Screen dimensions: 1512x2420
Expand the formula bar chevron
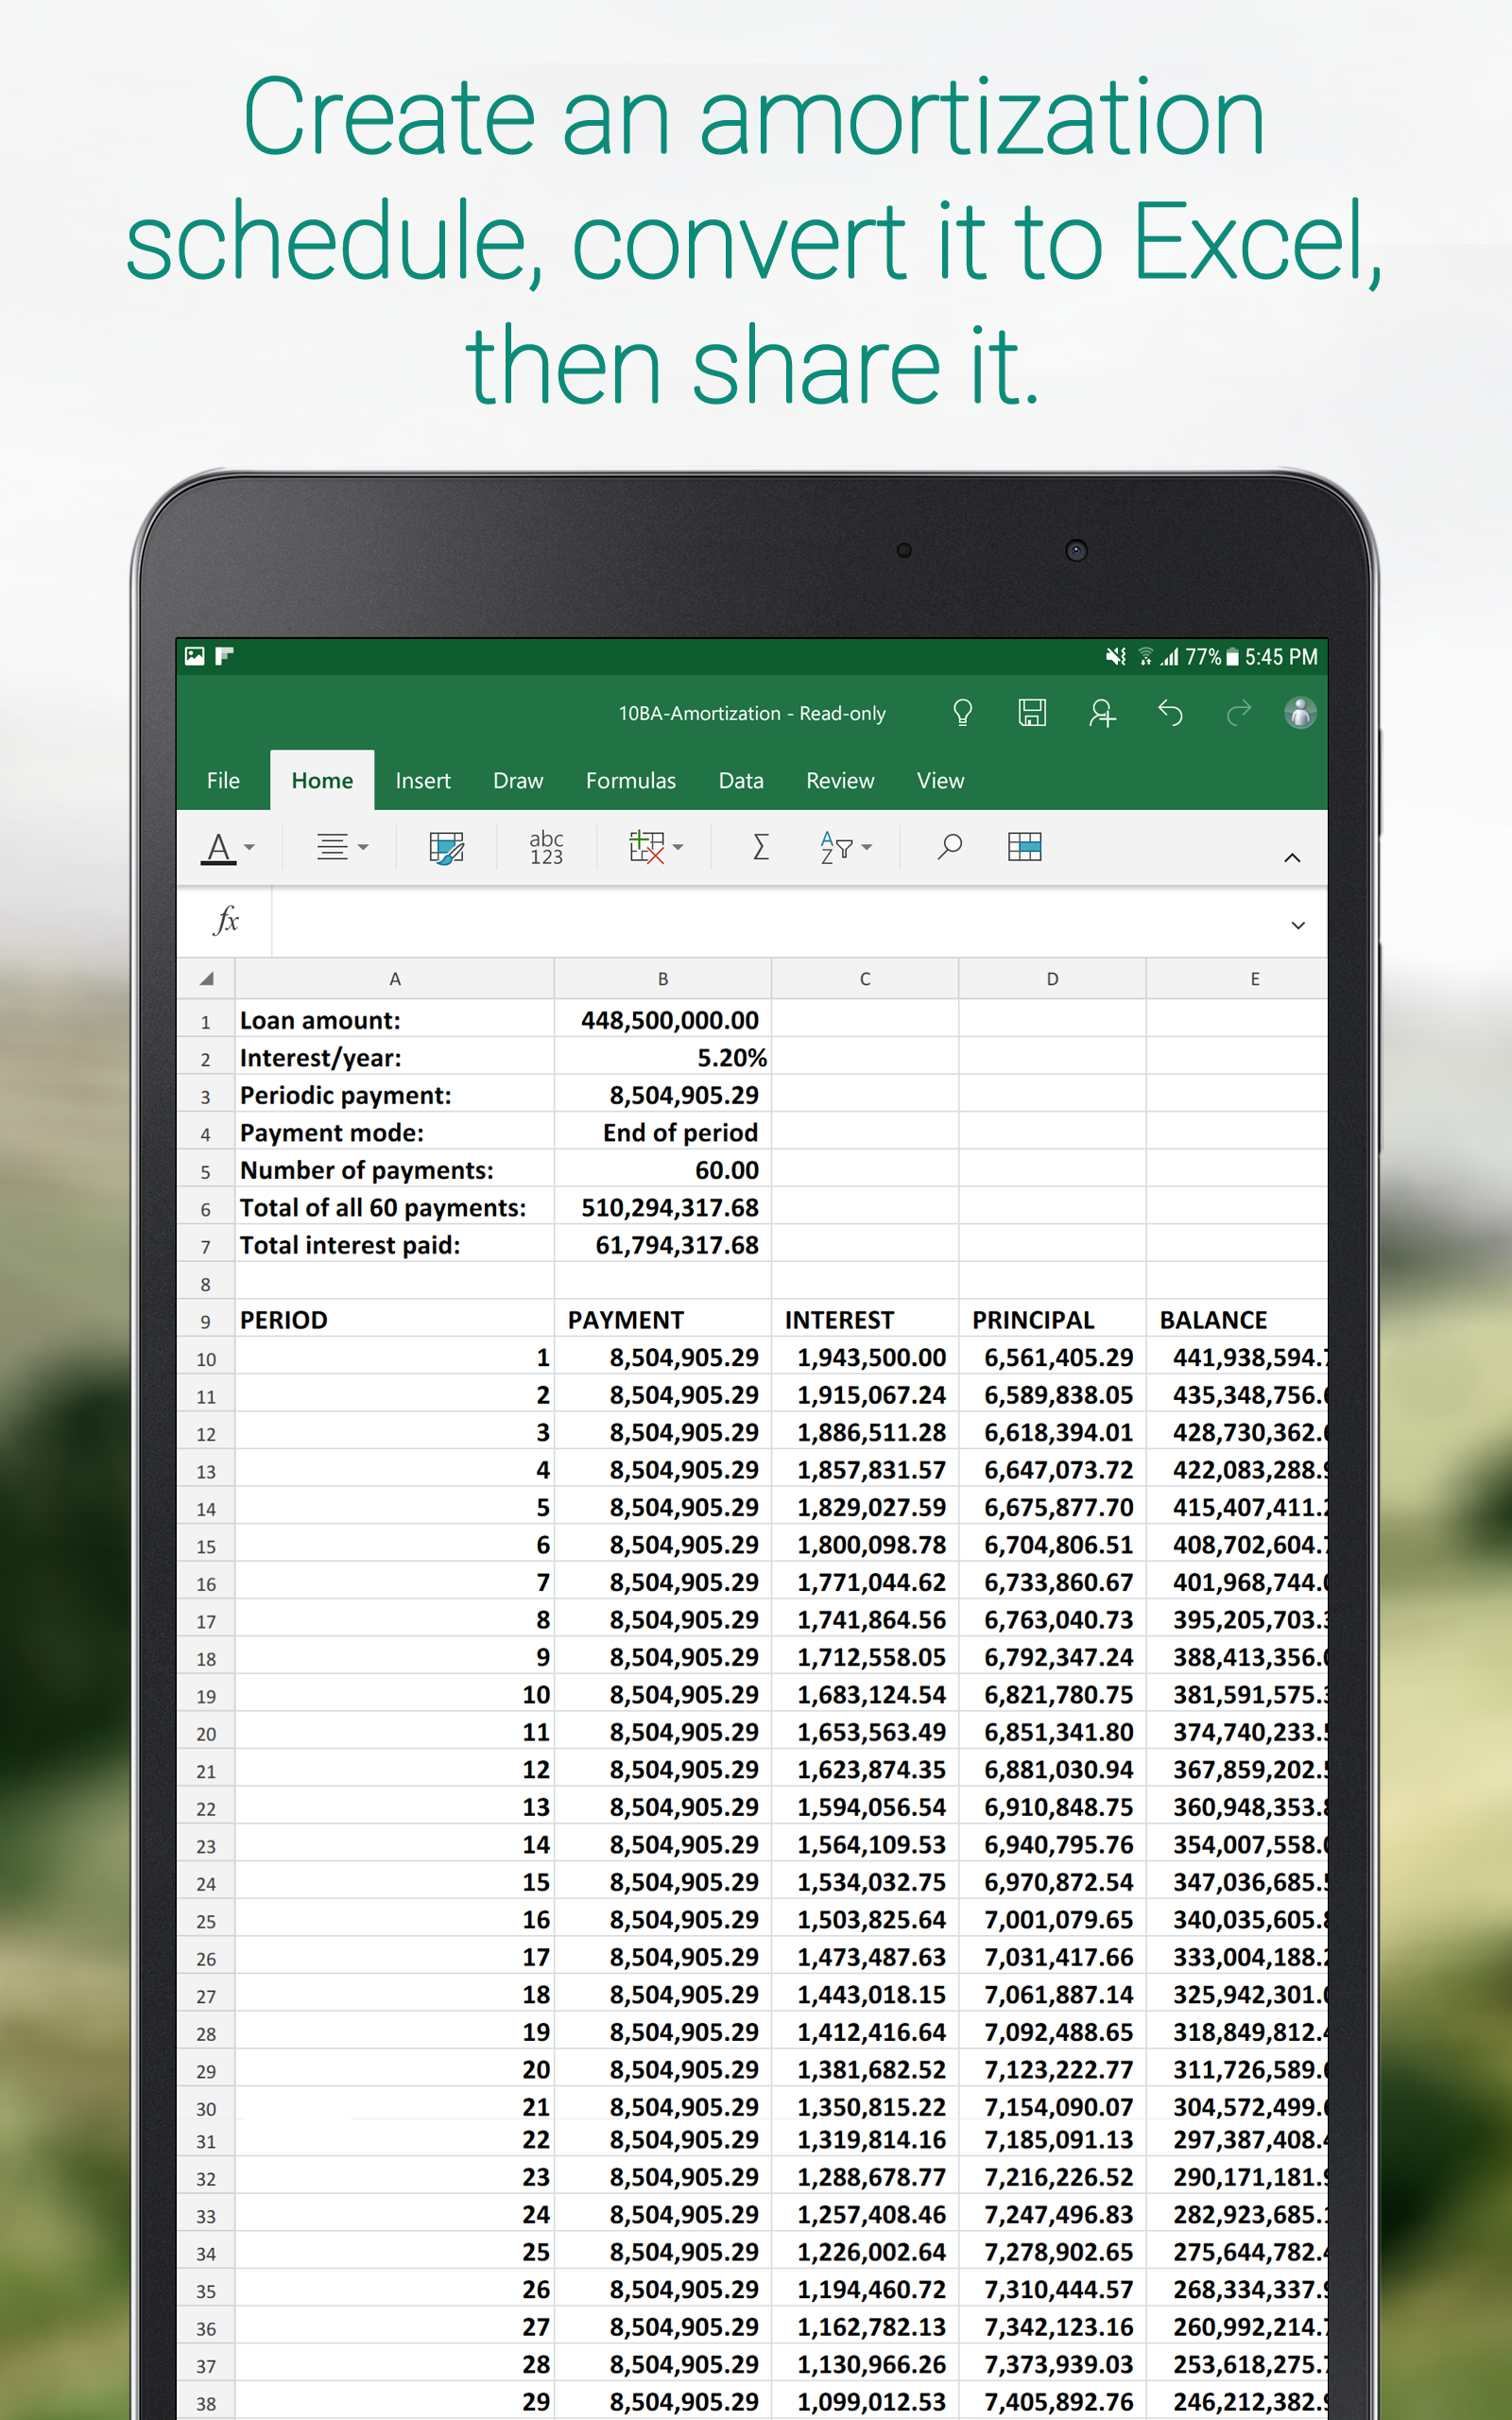pyautogui.click(x=1298, y=925)
